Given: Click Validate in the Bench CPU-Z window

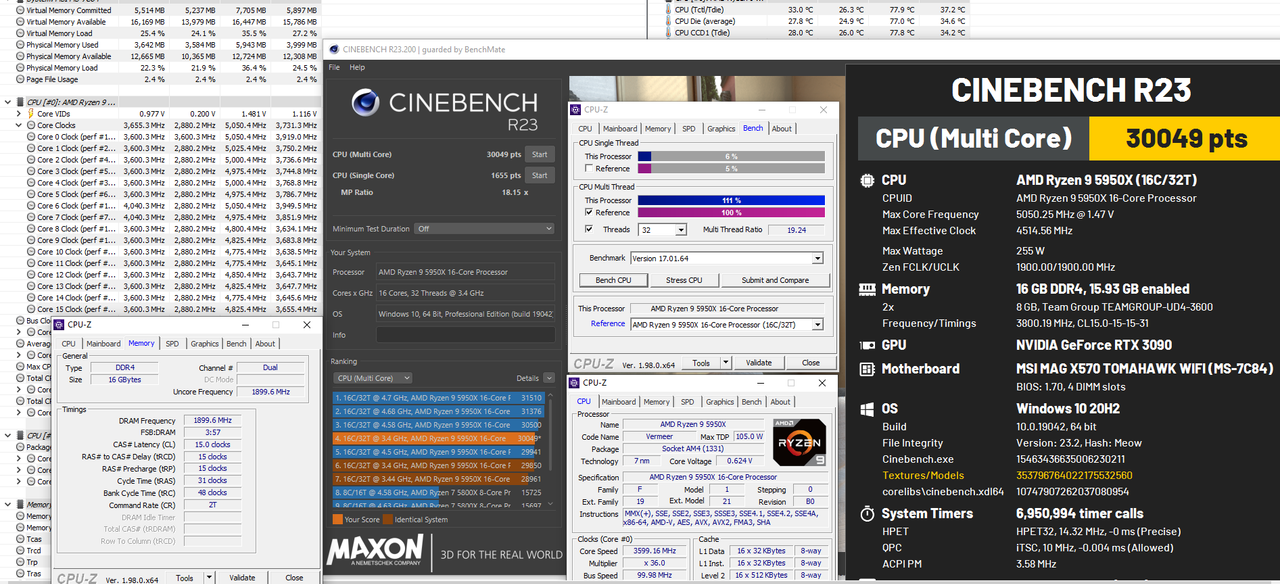Looking at the screenshot, I should pos(759,363).
